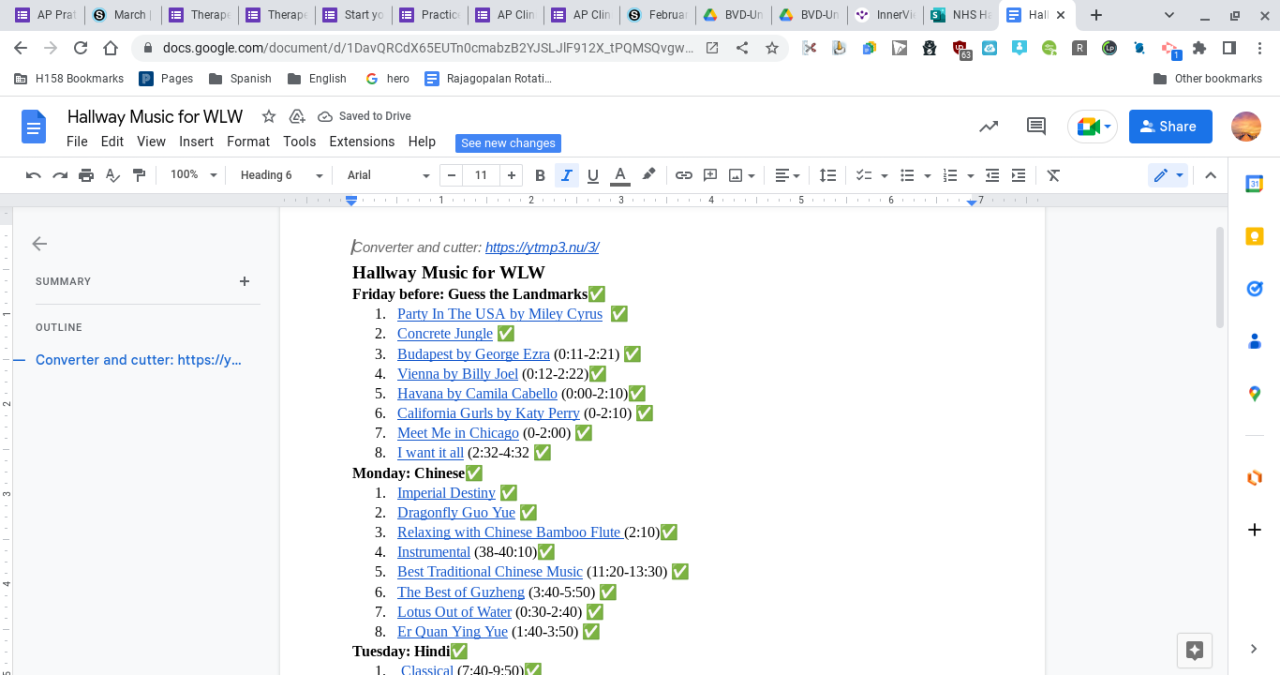Click the bulleted list icon
Image resolution: width=1280 pixels, height=675 pixels.
(x=907, y=175)
